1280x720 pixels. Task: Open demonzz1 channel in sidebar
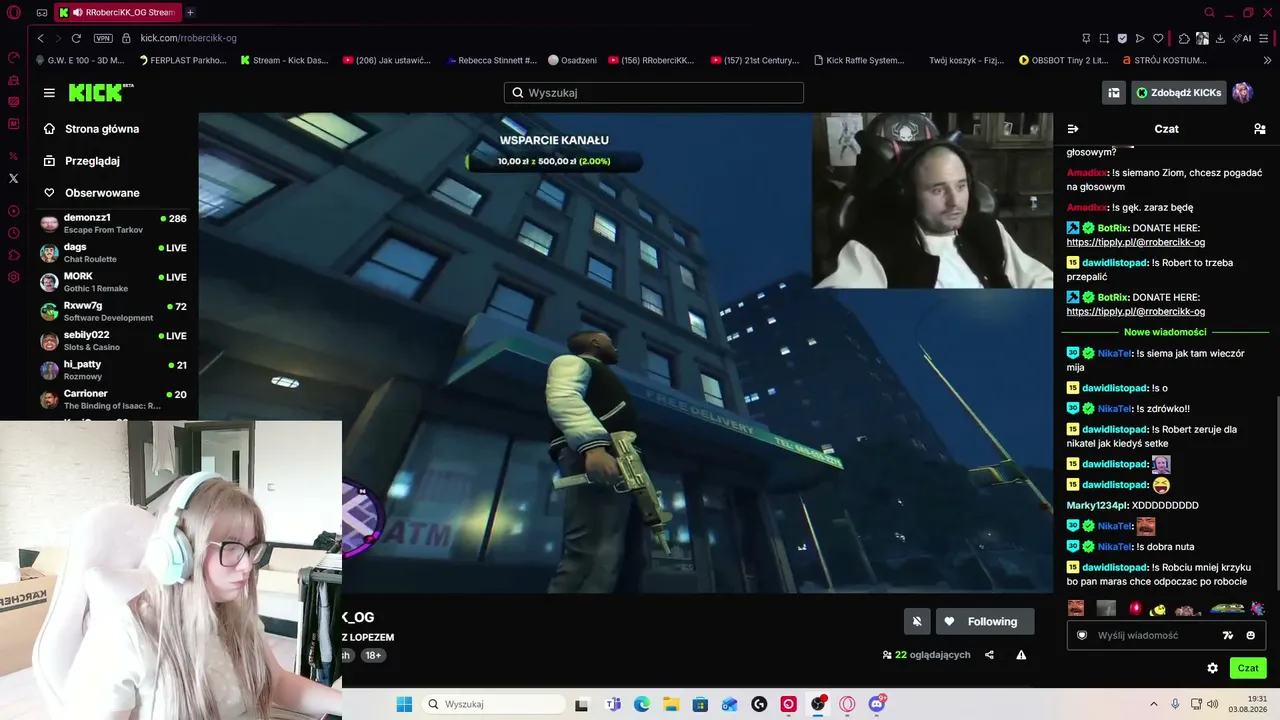click(114, 223)
